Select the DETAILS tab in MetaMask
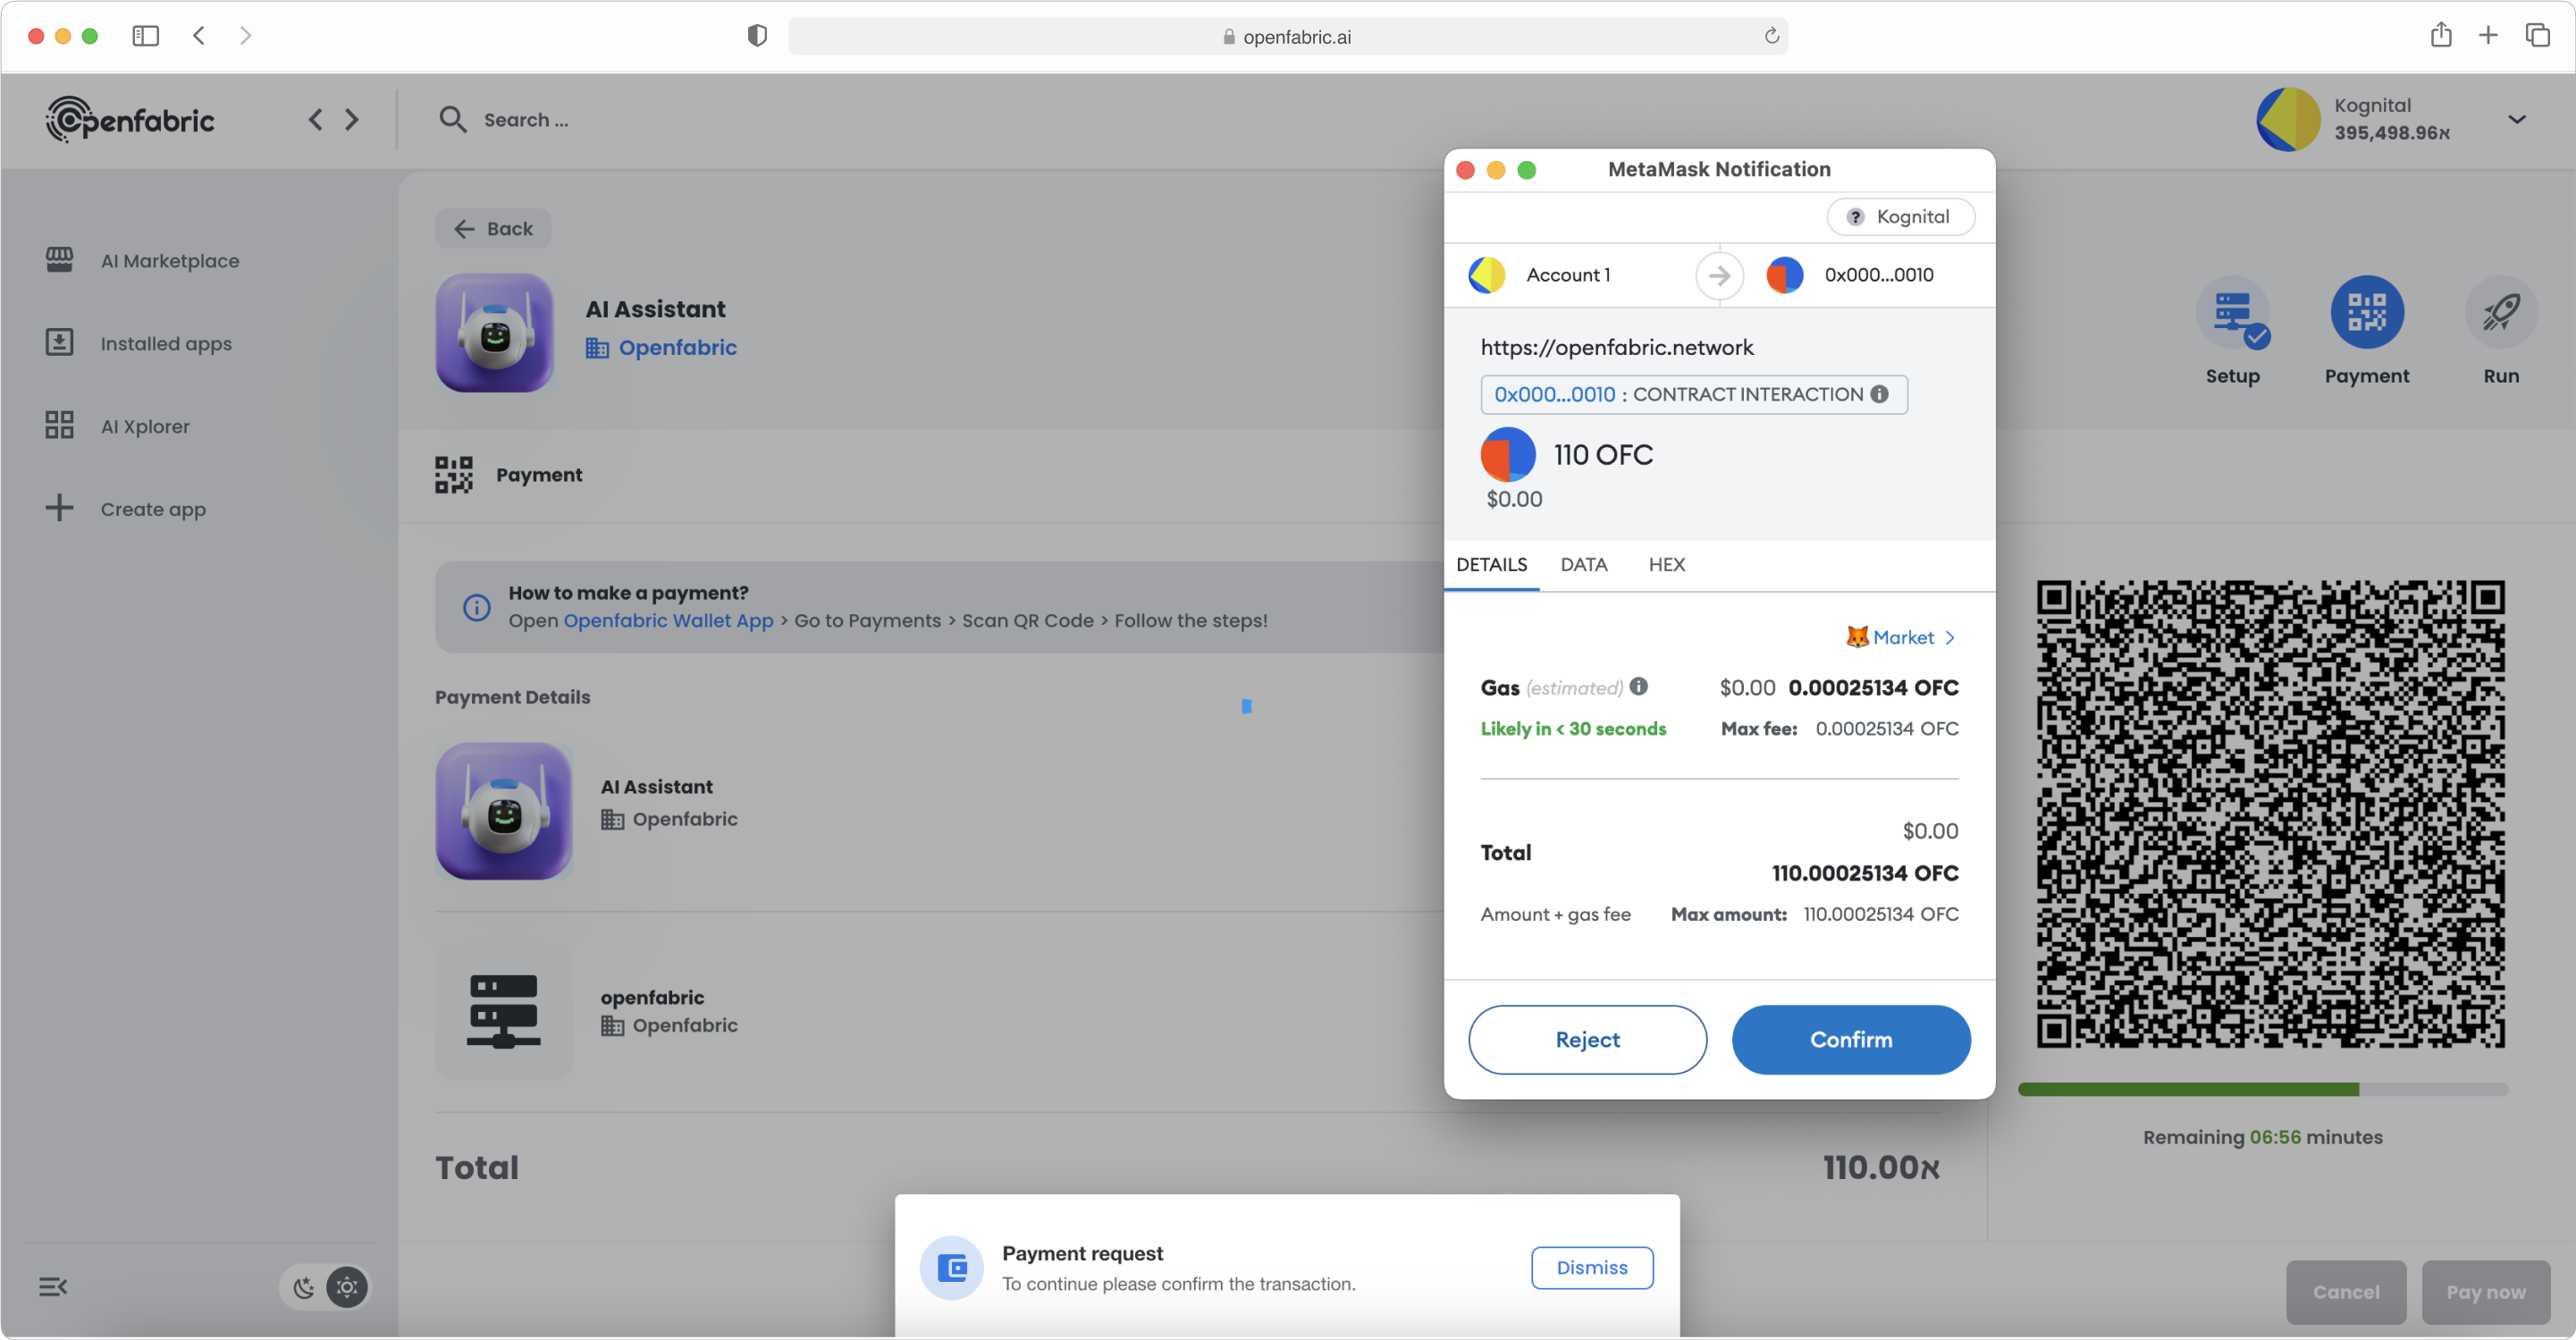Image resolution: width=2576 pixels, height=1340 pixels. click(x=1491, y=564)
